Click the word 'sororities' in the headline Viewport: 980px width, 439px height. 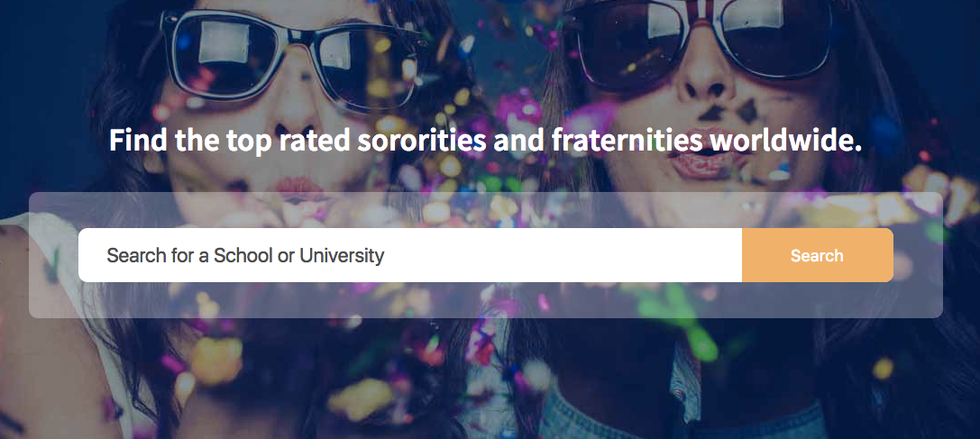pos(425,140)
